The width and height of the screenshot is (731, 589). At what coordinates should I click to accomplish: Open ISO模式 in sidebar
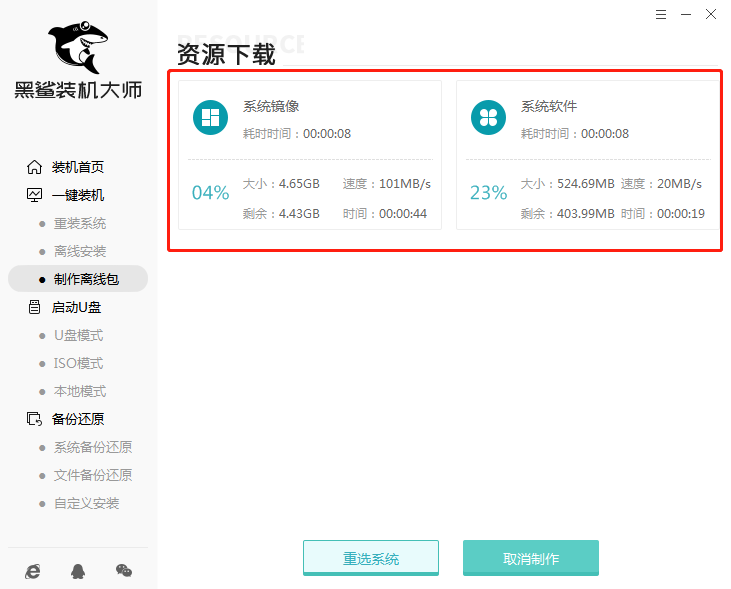pos(78,363)
